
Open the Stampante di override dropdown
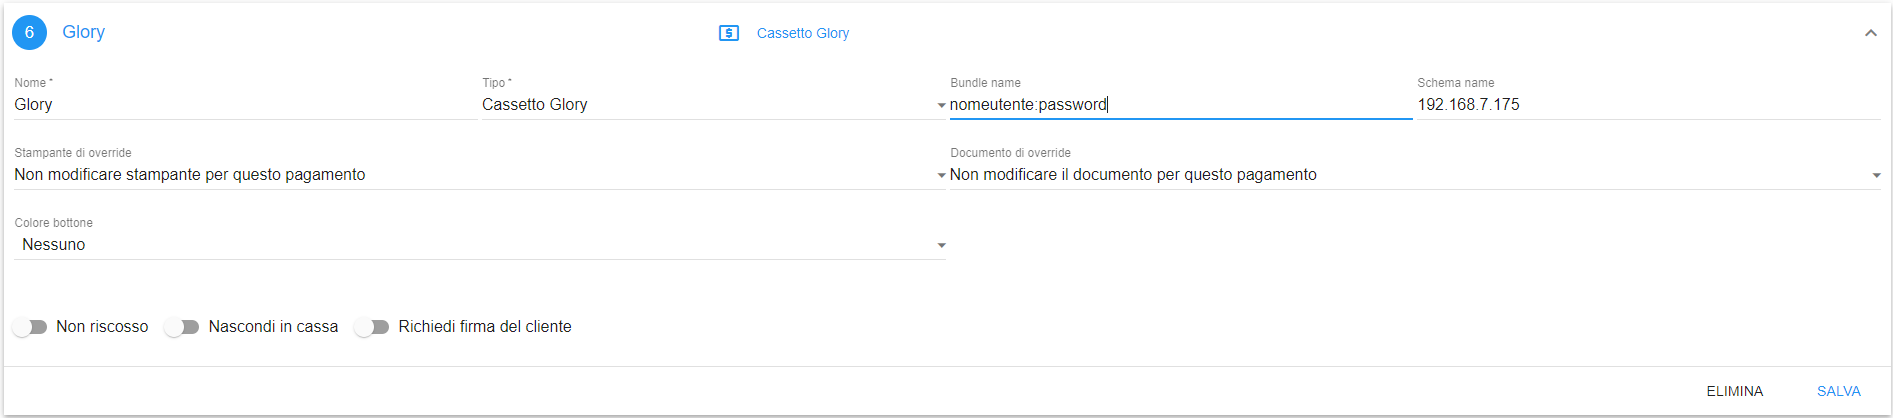(x=480, y=175)
